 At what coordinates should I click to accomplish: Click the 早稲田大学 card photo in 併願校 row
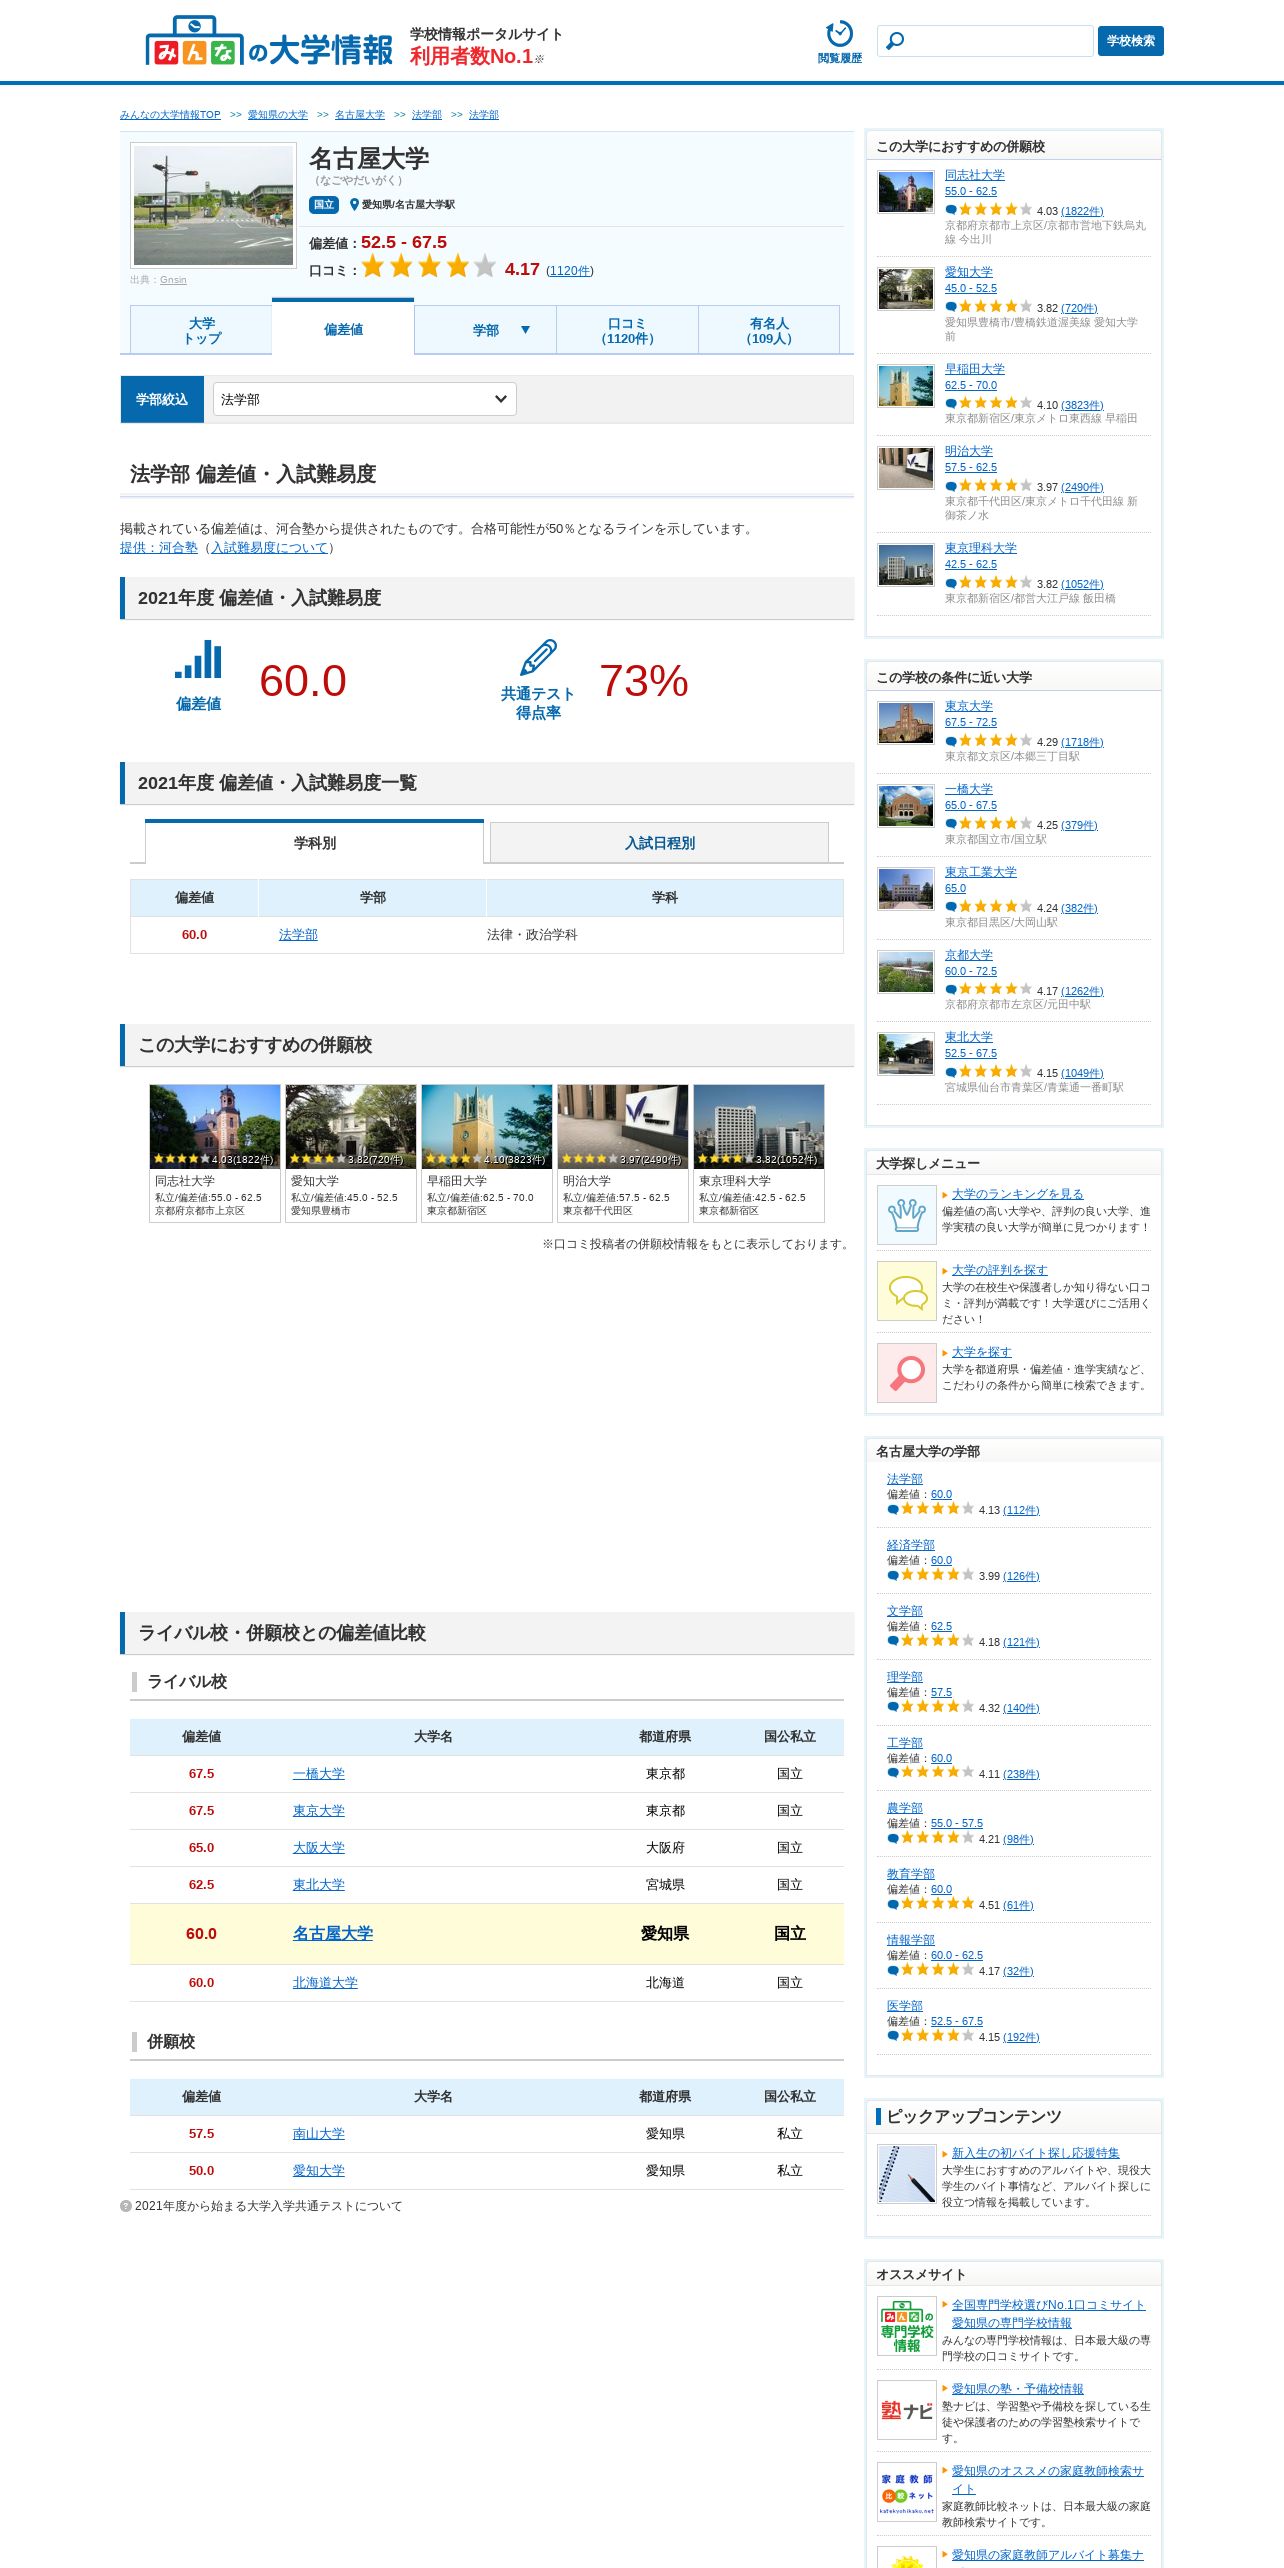coord(487,1126)
